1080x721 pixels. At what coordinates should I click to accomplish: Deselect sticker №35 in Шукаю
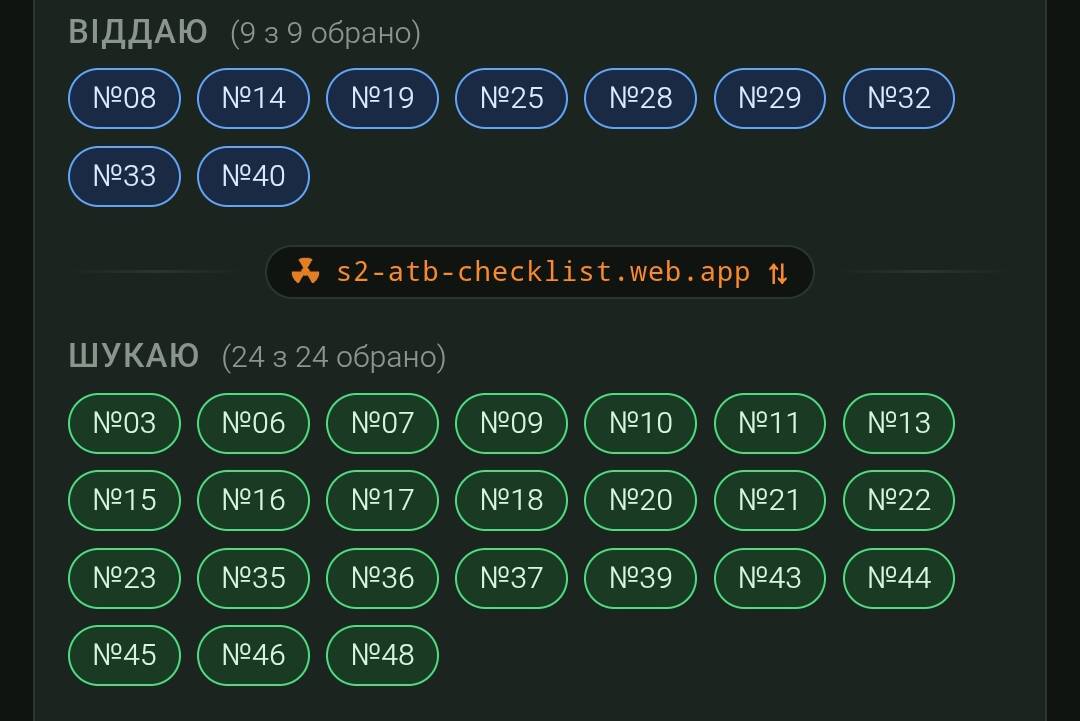pyautogui.click(x=254, y=578)
